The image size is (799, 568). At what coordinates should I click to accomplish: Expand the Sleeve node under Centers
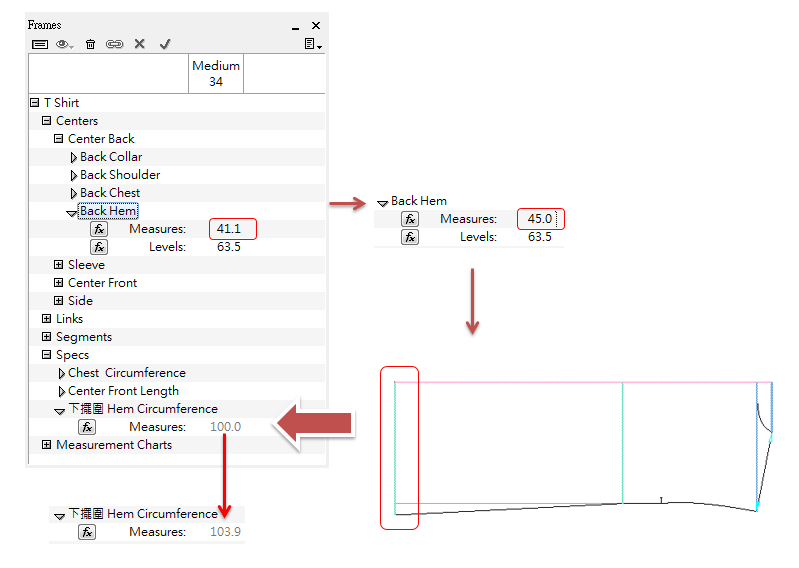tap(59, 265)
